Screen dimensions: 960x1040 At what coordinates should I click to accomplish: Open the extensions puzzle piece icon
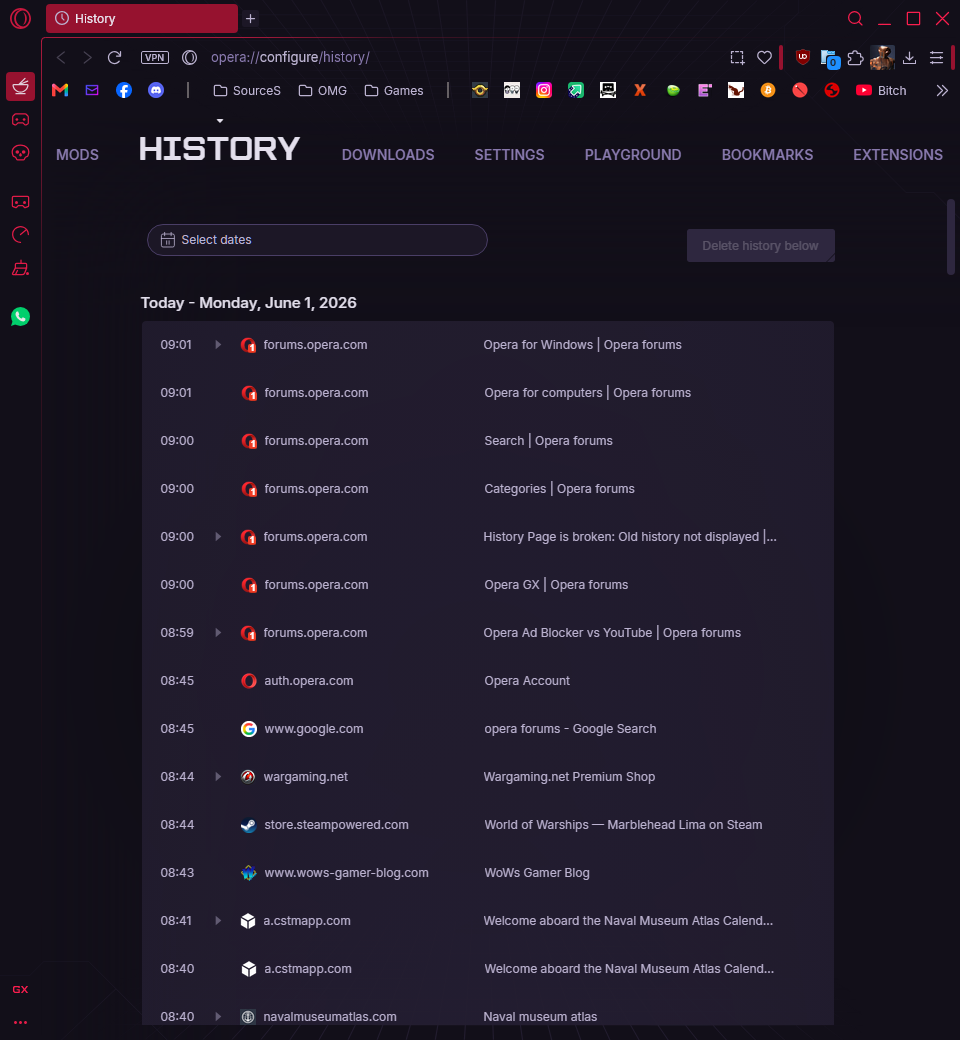(x=856, y=58)
